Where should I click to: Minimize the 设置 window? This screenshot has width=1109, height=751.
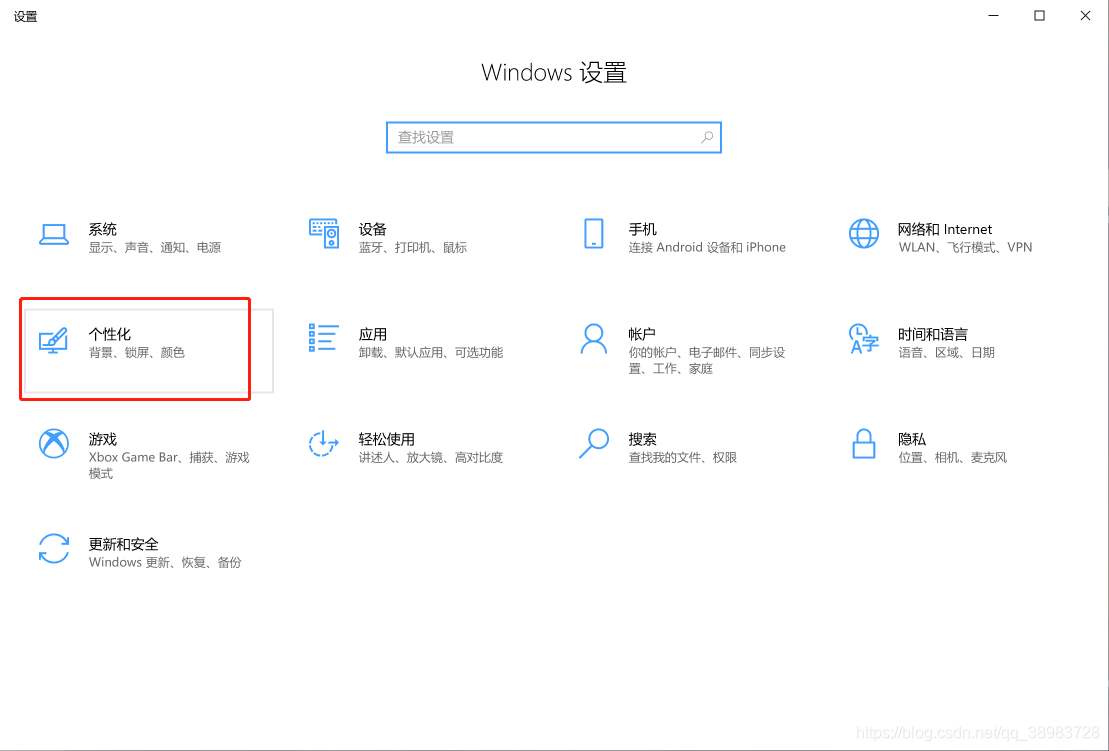993,16
